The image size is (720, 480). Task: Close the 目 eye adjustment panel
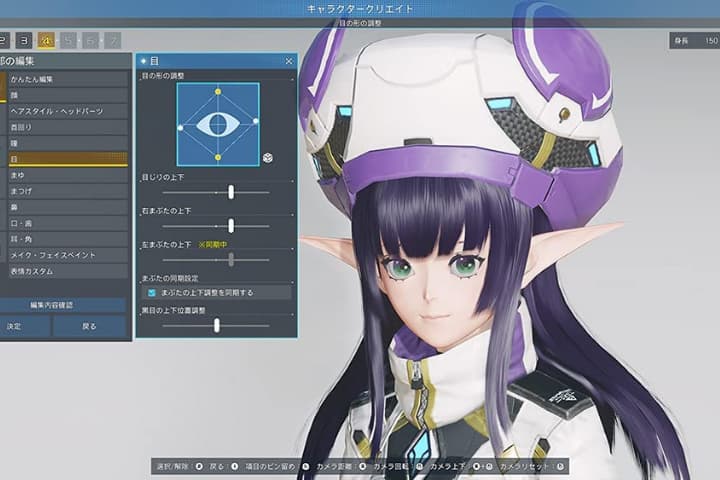tap(289, 61)
